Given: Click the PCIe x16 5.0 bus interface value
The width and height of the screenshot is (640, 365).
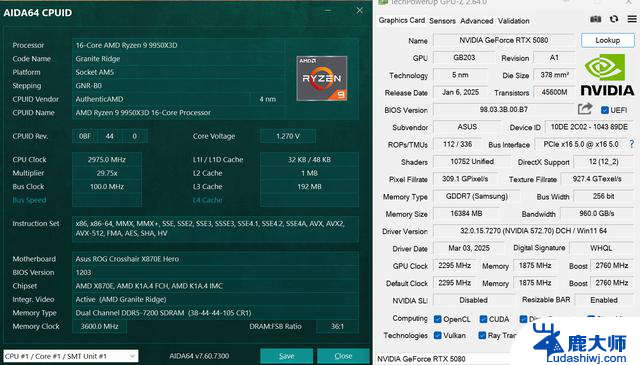Looking at the screenshot, I should pos(581,144).
